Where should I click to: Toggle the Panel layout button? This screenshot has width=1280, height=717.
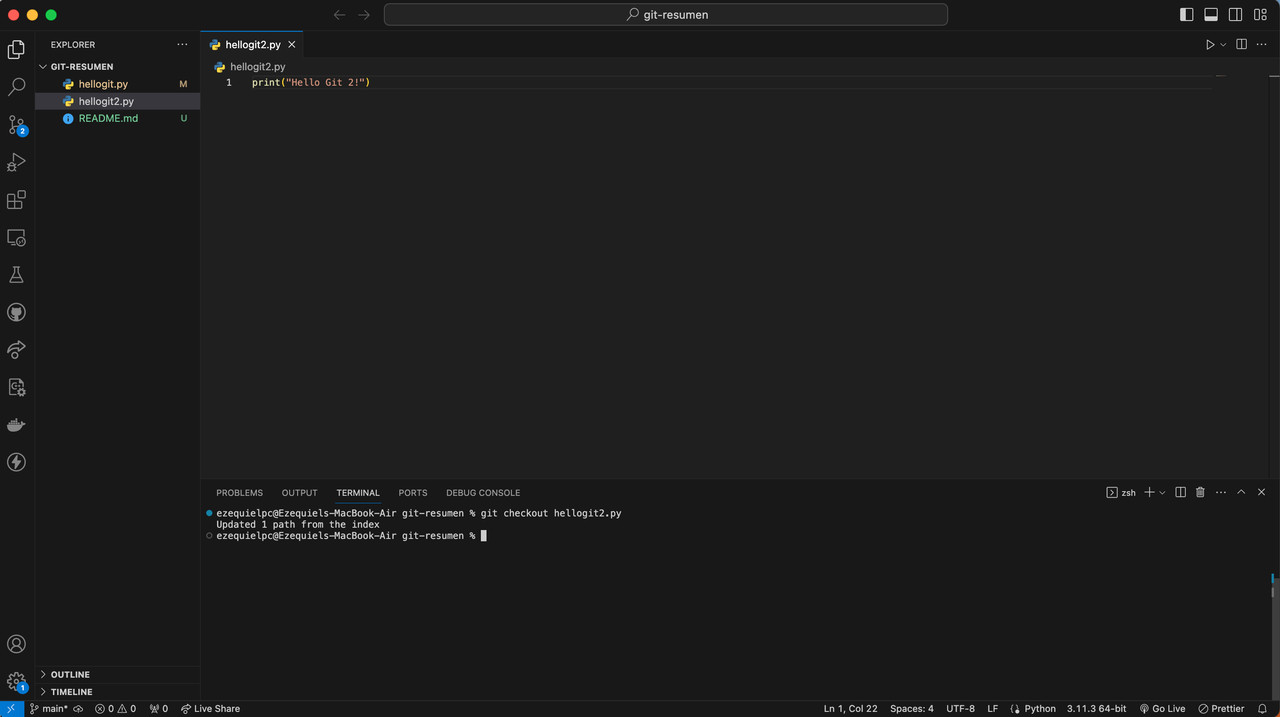[x=1211, y=15]
